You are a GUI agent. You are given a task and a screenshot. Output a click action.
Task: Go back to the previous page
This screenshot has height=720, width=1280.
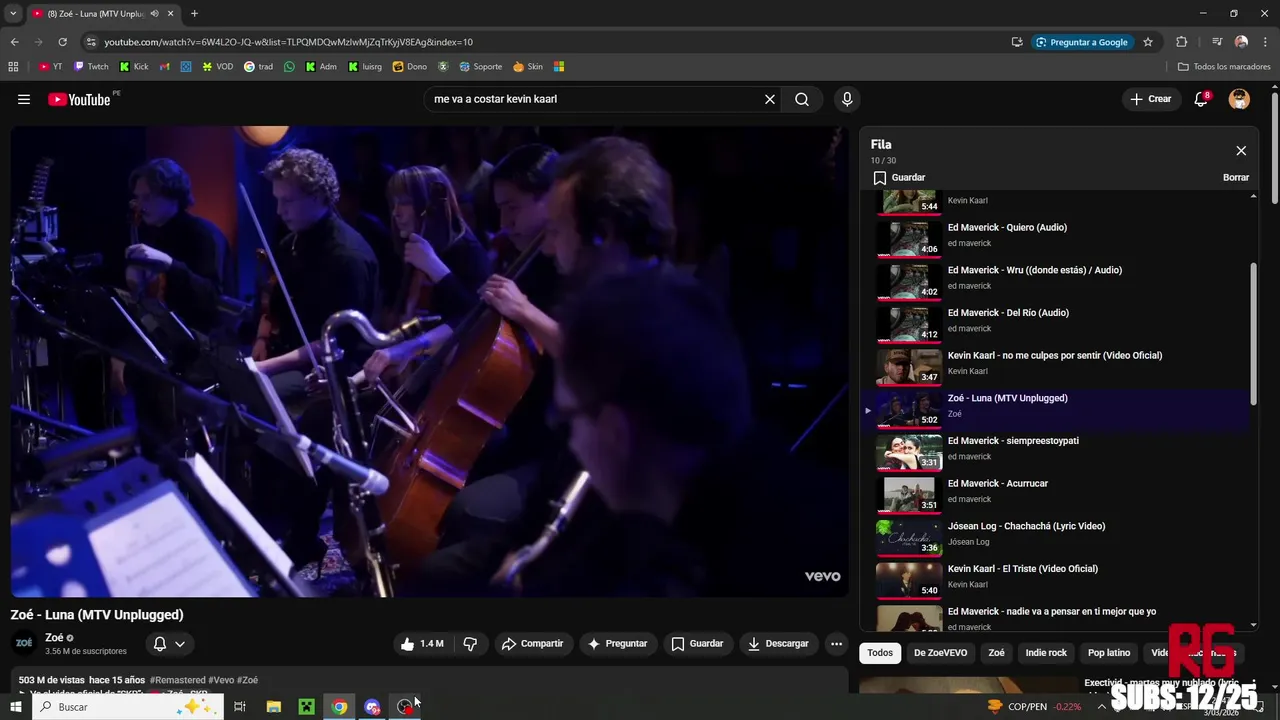pyautogui.click(x=14, y=42)
